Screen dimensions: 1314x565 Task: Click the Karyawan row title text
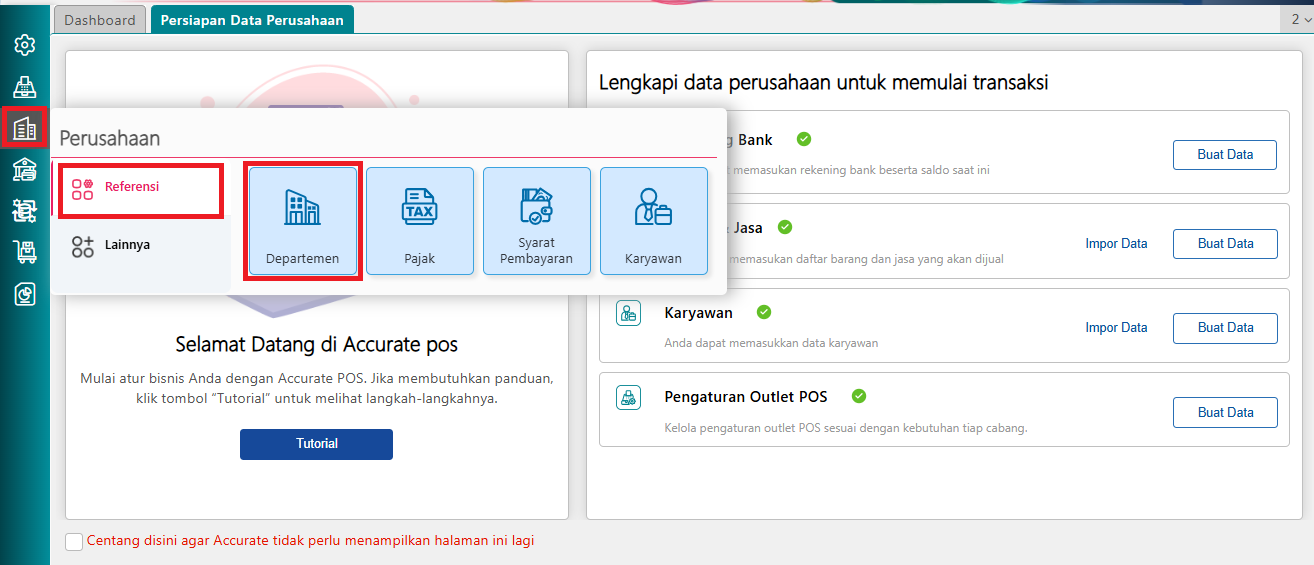(698, 313)
